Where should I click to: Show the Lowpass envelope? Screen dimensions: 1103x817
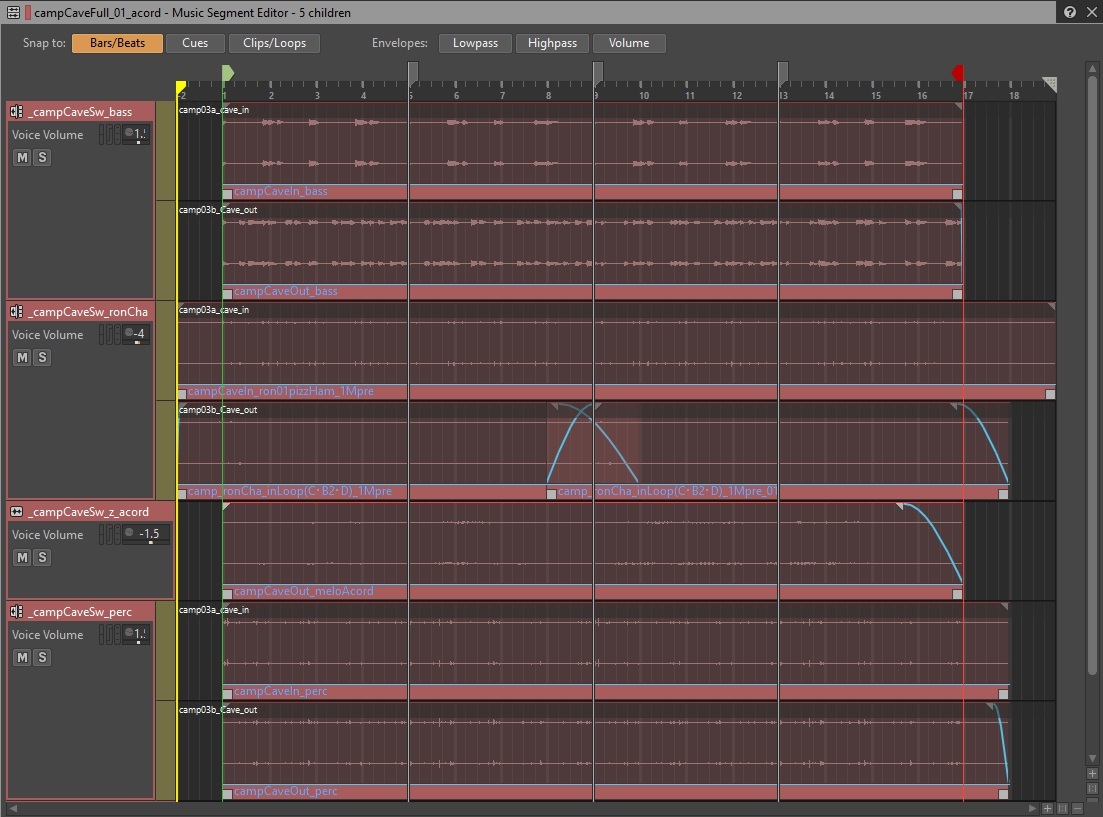(x=476, y=43)
